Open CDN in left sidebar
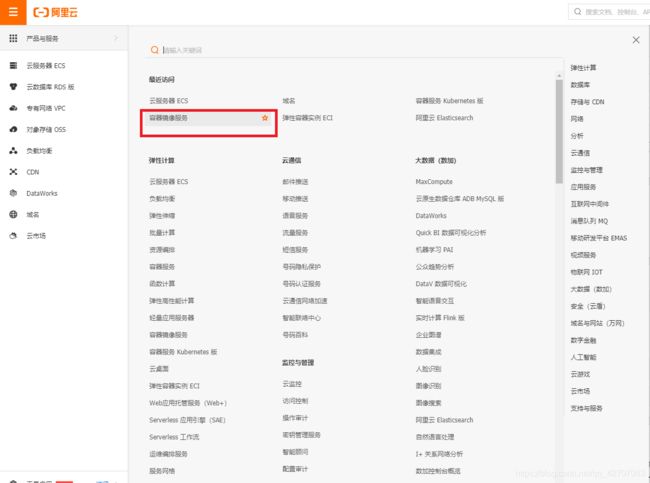This screenshot has height=483, width=650. coord(33,172)
